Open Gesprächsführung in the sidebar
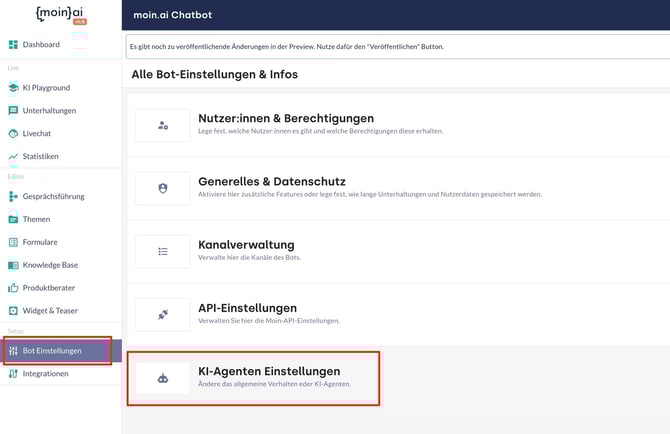 tap(53, 197)
